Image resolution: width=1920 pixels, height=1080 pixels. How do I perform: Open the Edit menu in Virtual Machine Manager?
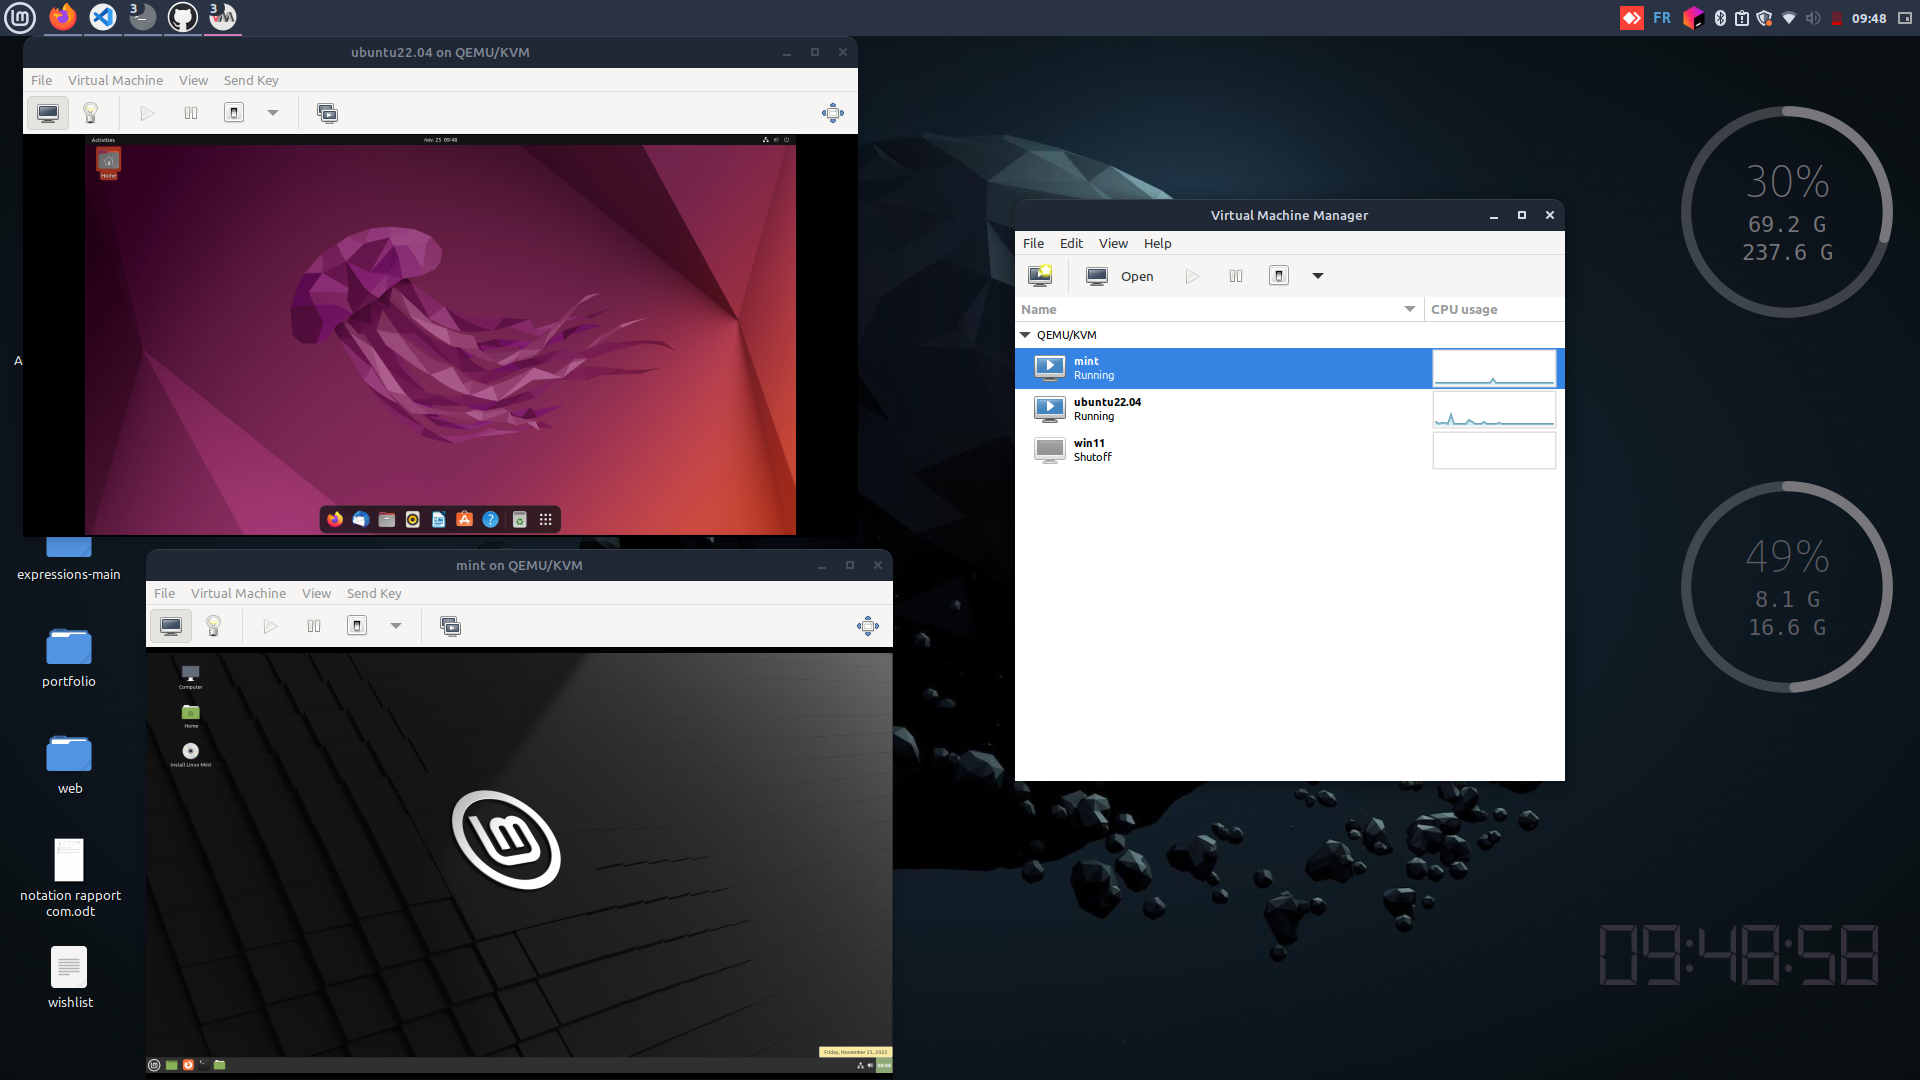pyautogui.click(x=1071, y=243)
